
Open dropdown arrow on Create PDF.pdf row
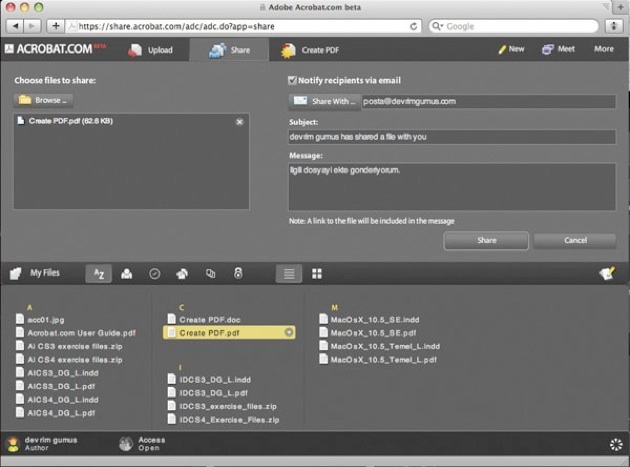[x=288, y=332]
